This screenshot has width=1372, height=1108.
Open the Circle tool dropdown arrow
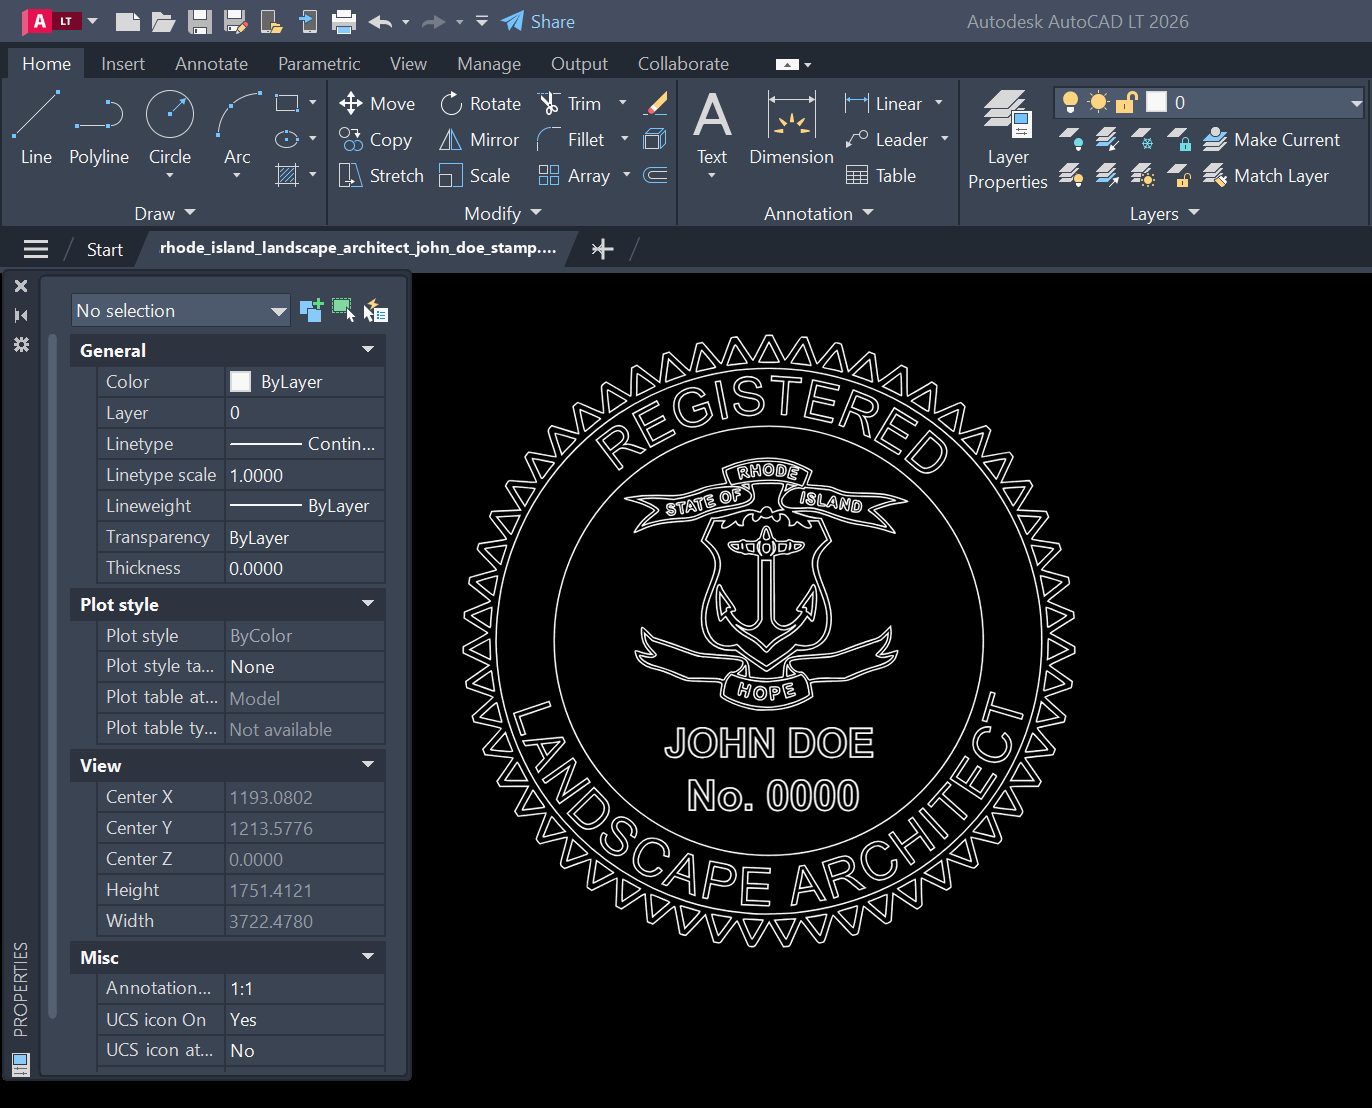[170, 176]
